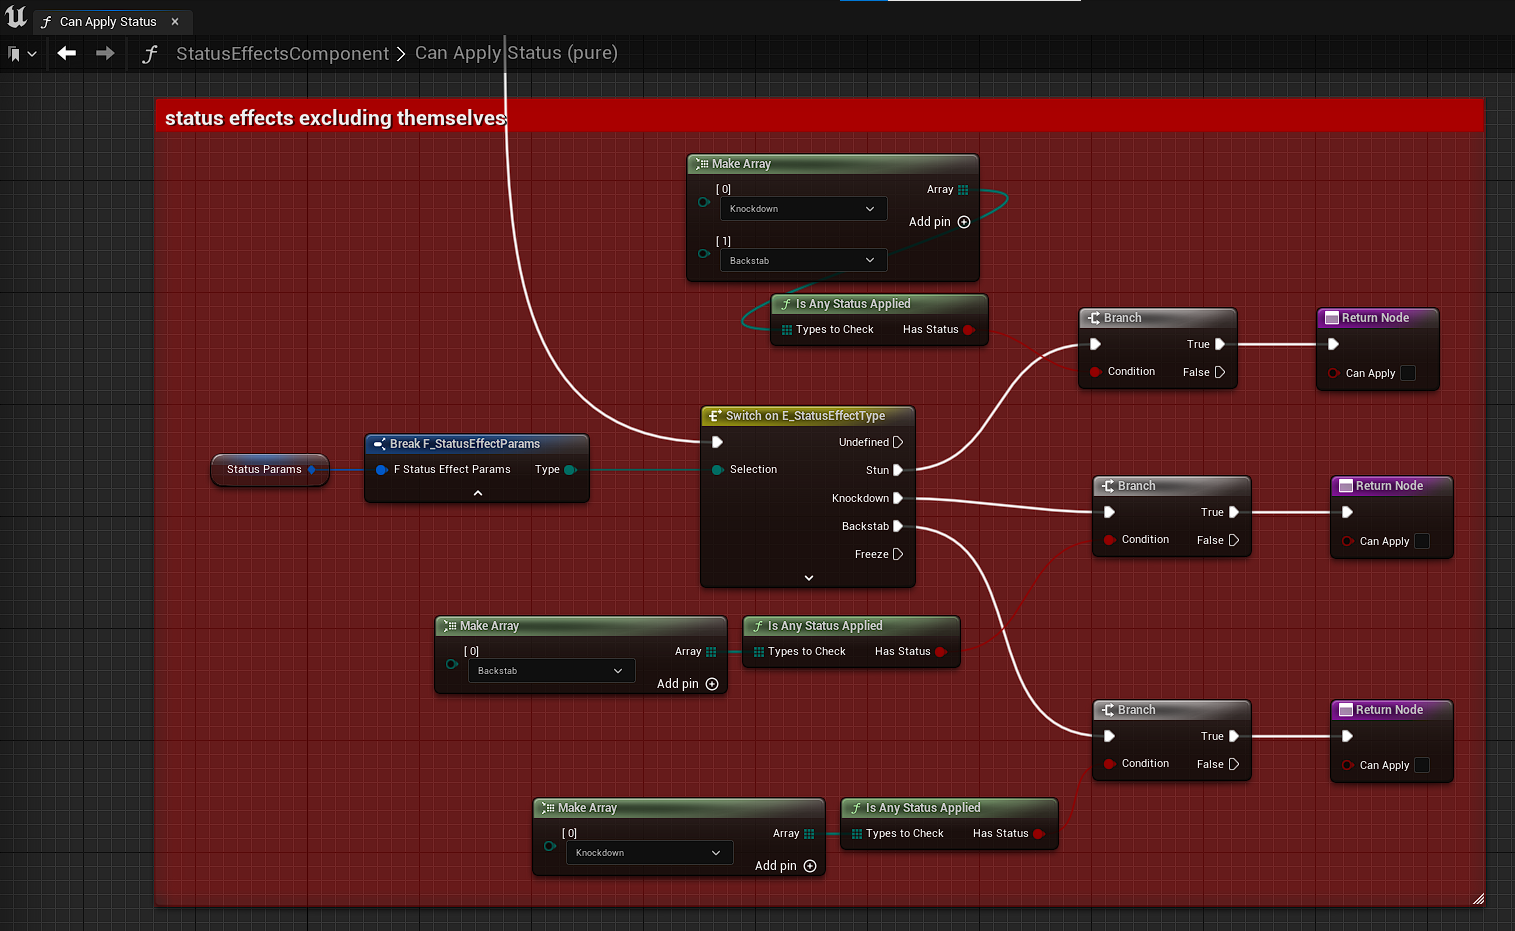Open the Knockdown dropdown in top Make Array
Screen dimensions: 1515x931
[x=803, y=209]
